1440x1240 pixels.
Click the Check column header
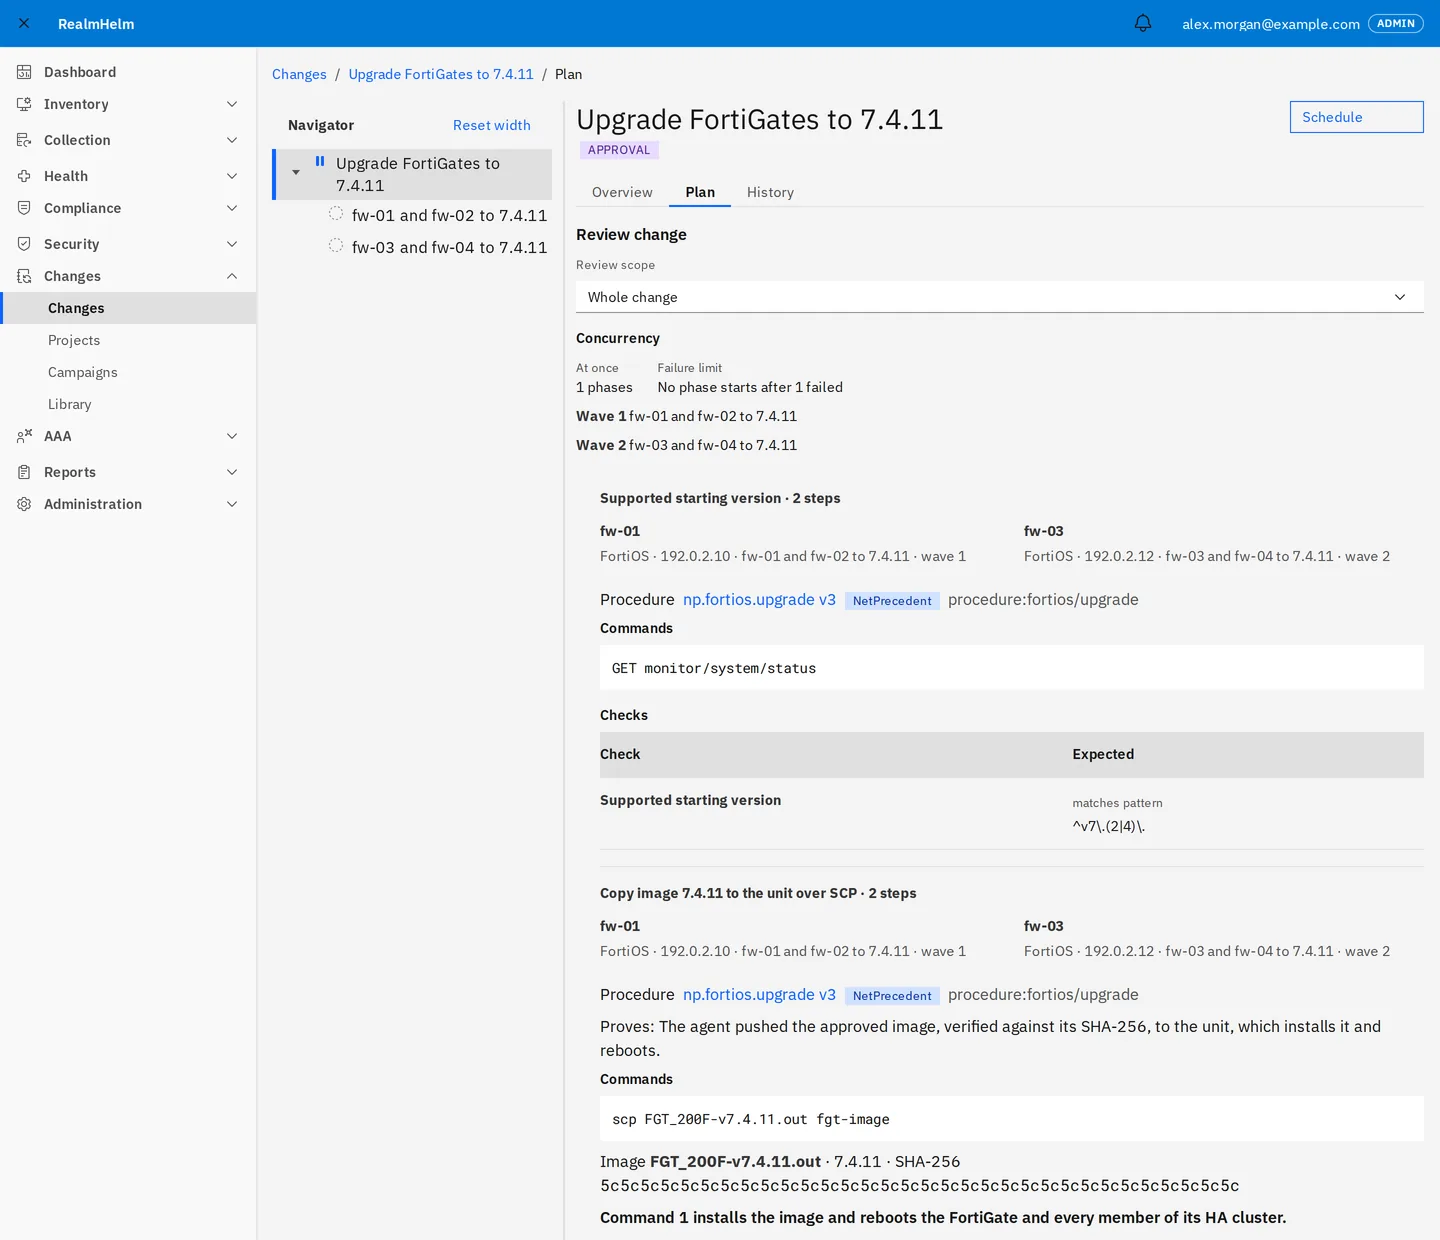coord(620,754)
